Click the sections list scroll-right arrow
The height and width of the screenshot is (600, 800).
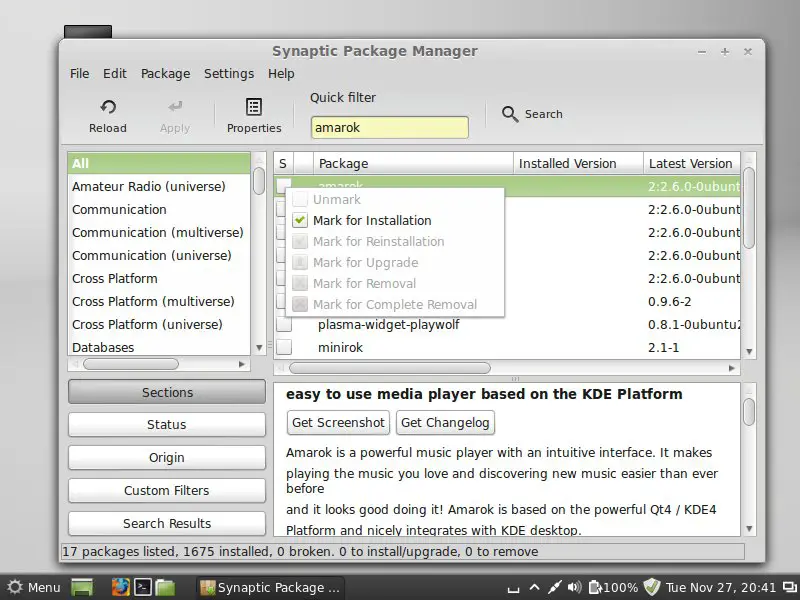point(242,364)
